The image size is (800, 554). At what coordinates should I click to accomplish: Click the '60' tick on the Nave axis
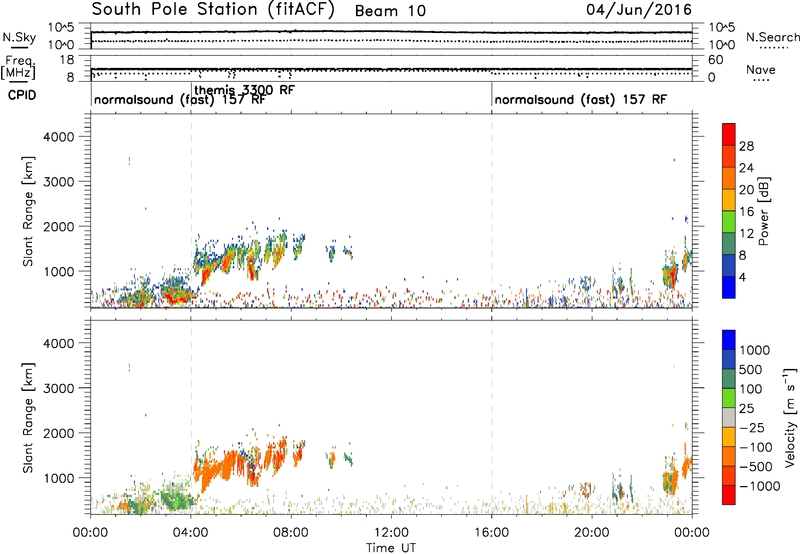pos(716,60)
